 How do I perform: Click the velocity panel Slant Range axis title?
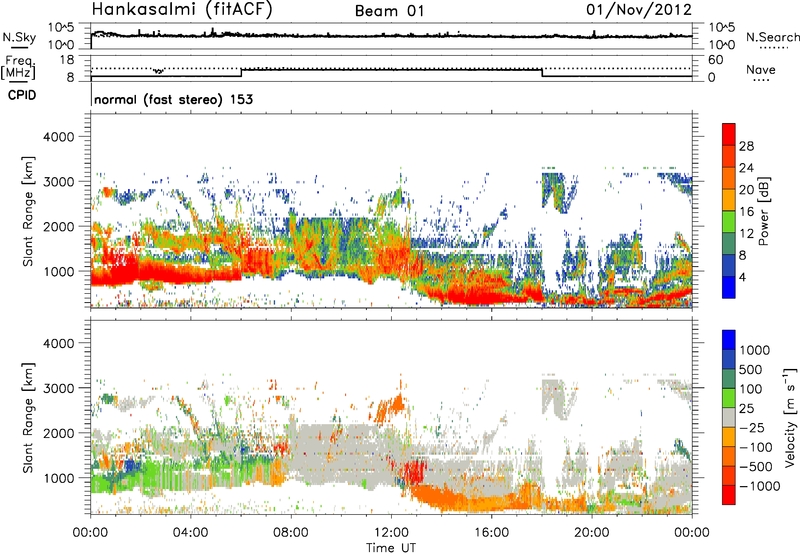(x=28, y=418)
